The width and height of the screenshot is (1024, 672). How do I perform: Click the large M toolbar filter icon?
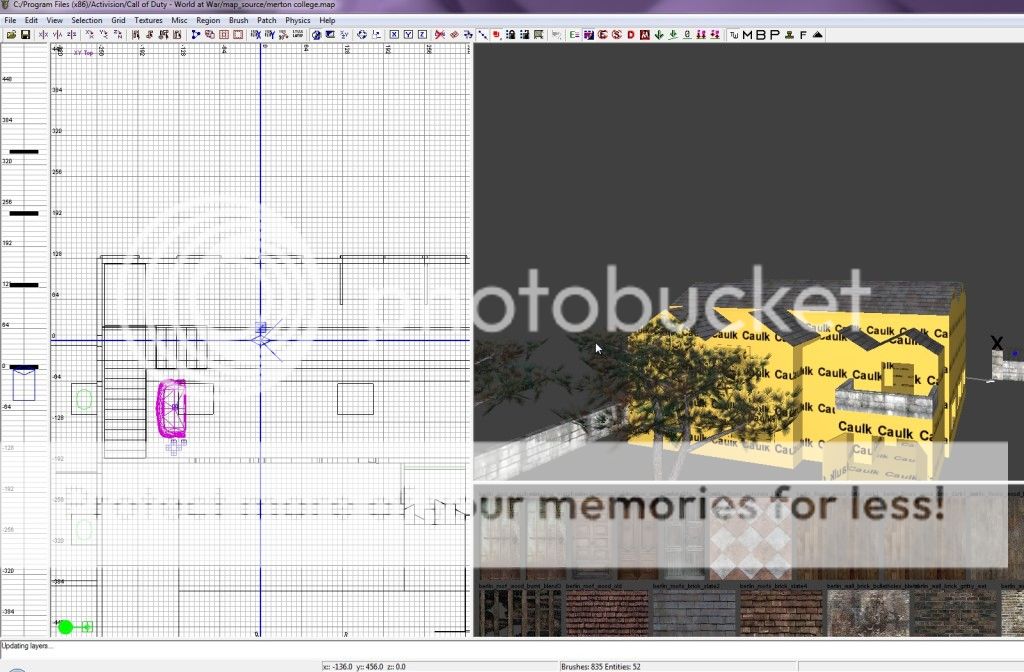(x=749, y=35)
